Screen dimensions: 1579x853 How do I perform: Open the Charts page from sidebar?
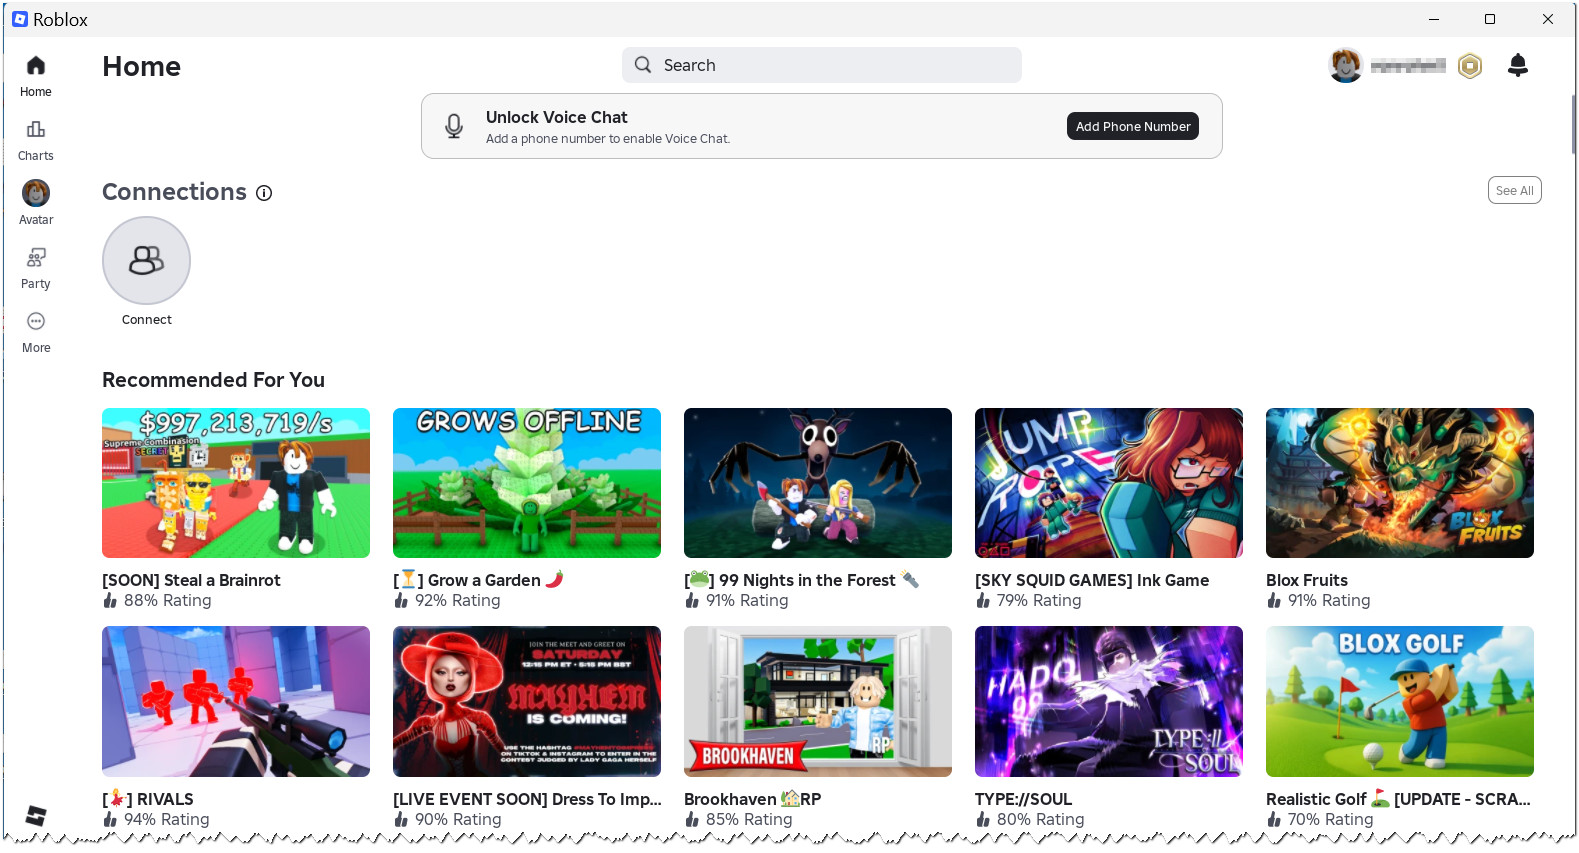pyautogui.click(x=36, y=140)
